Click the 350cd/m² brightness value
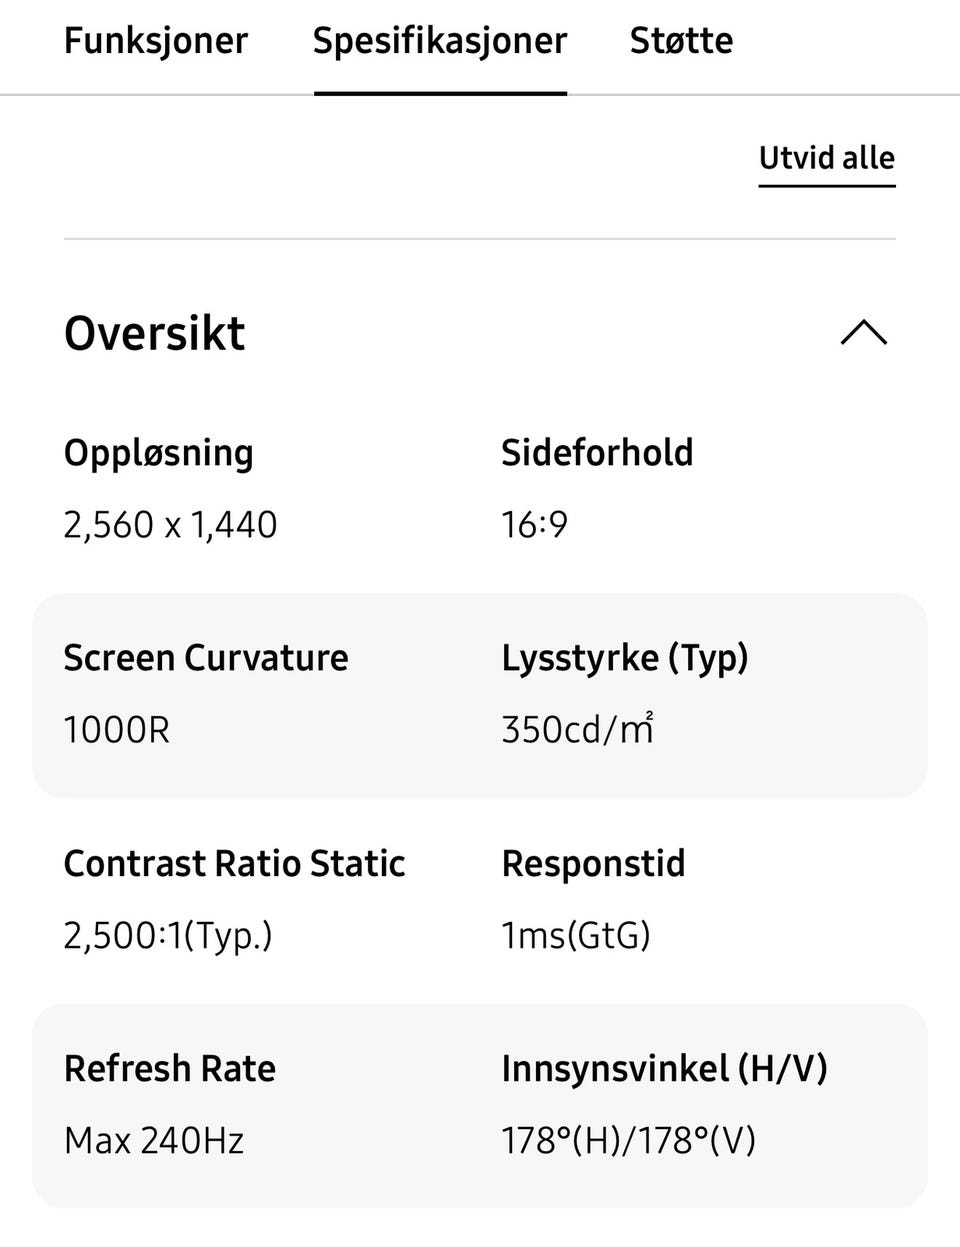 click(578, 730)
